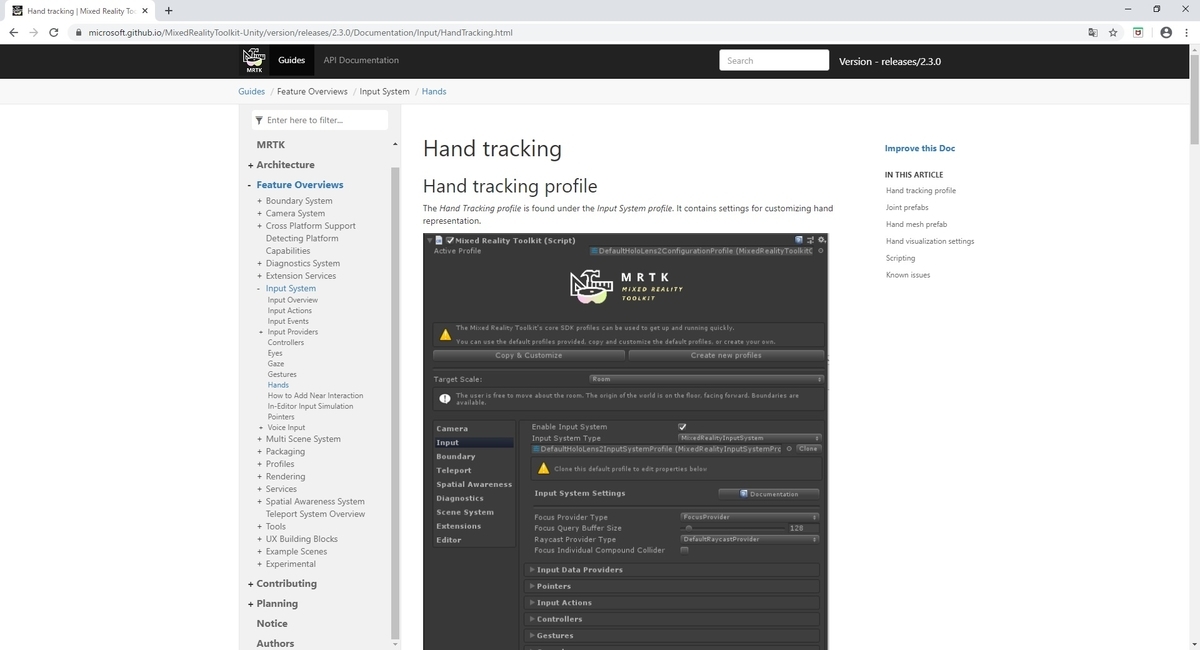Open Teleport System Overview page
Image resolution: width=1200 pixels, height=650 pixels.
click(315, 514)
